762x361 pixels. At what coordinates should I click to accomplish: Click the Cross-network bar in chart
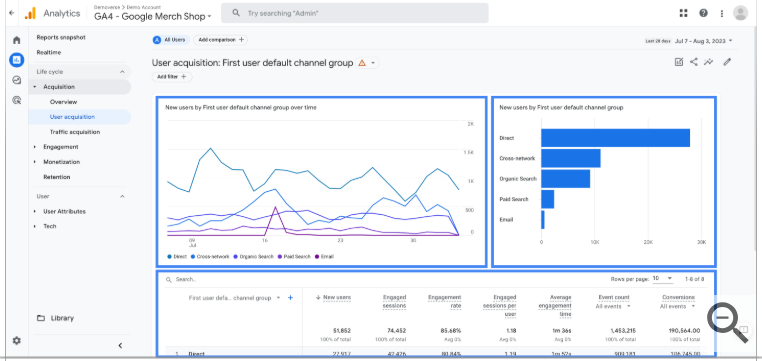pos(571,158)
